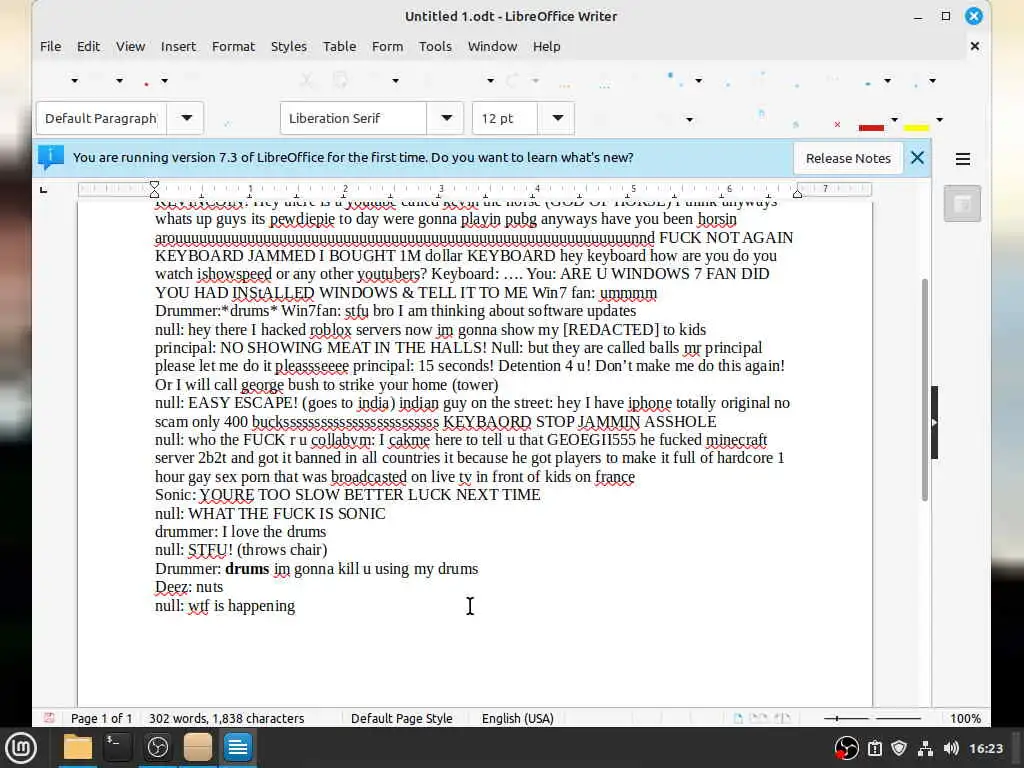Open the View menu
Image resolution: width=1024 pixels, height=768 pixels.
click(130, 46)
